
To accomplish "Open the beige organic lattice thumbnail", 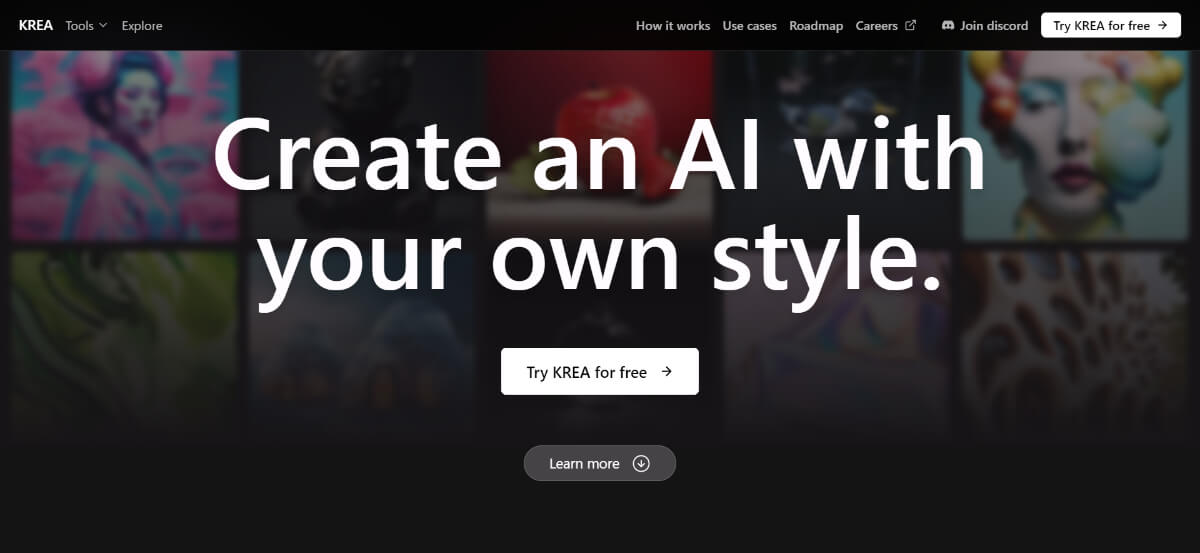I will 1076,345.
